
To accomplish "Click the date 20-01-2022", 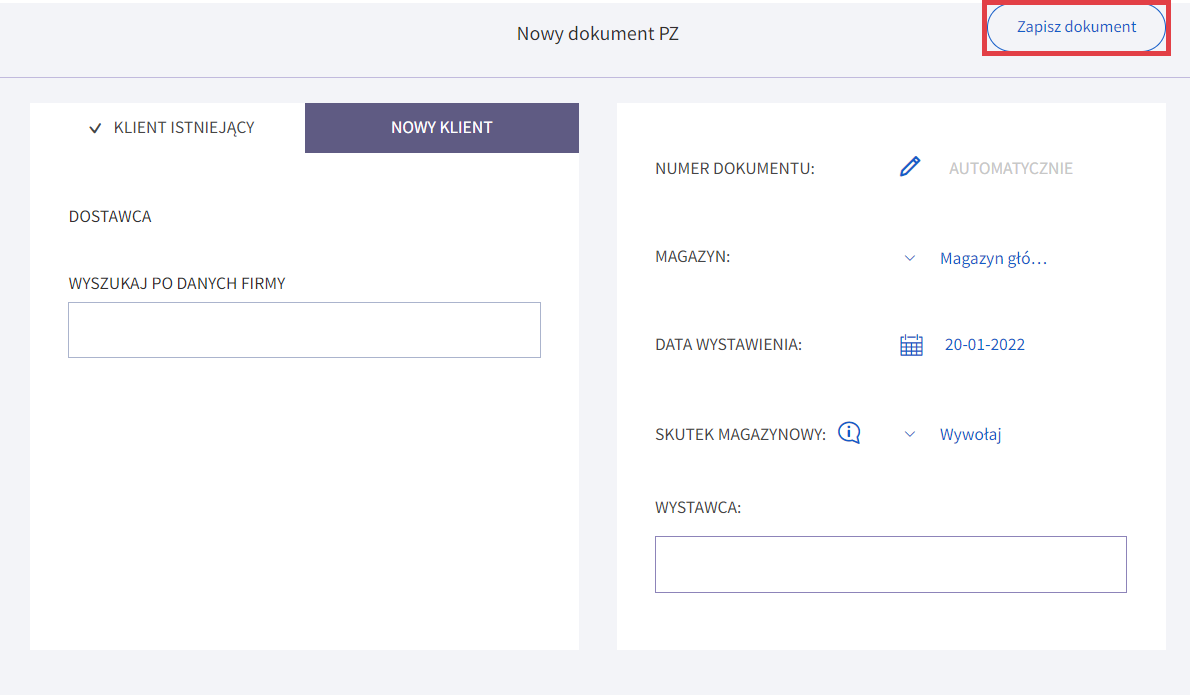I will point(984,345).
